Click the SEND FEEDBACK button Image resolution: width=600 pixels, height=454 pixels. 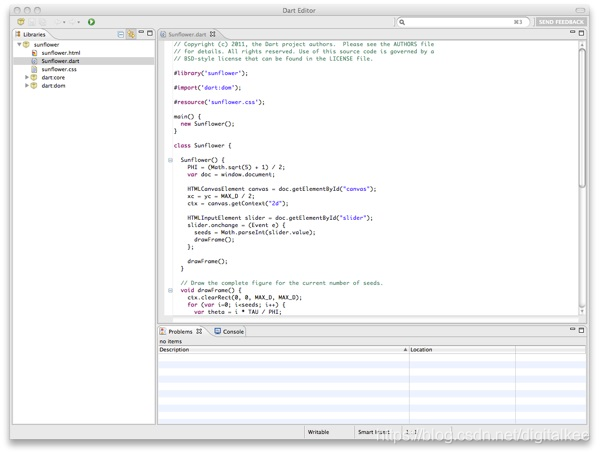point(561,22)
